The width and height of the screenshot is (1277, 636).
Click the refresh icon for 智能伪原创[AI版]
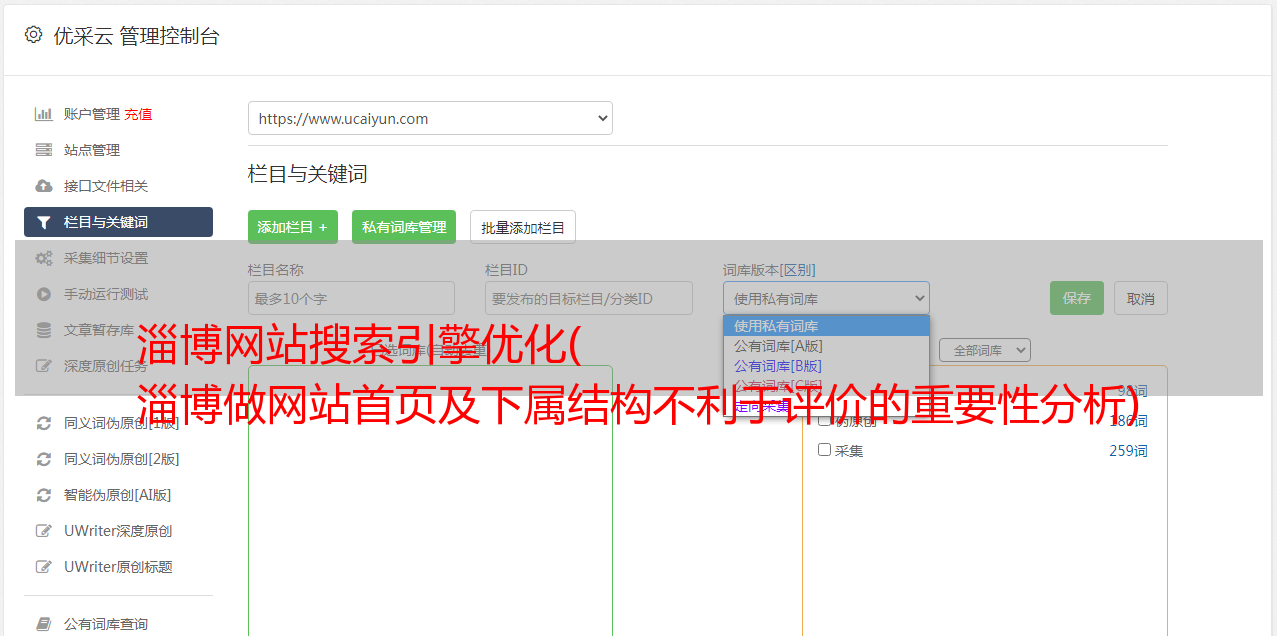[43, 495]
